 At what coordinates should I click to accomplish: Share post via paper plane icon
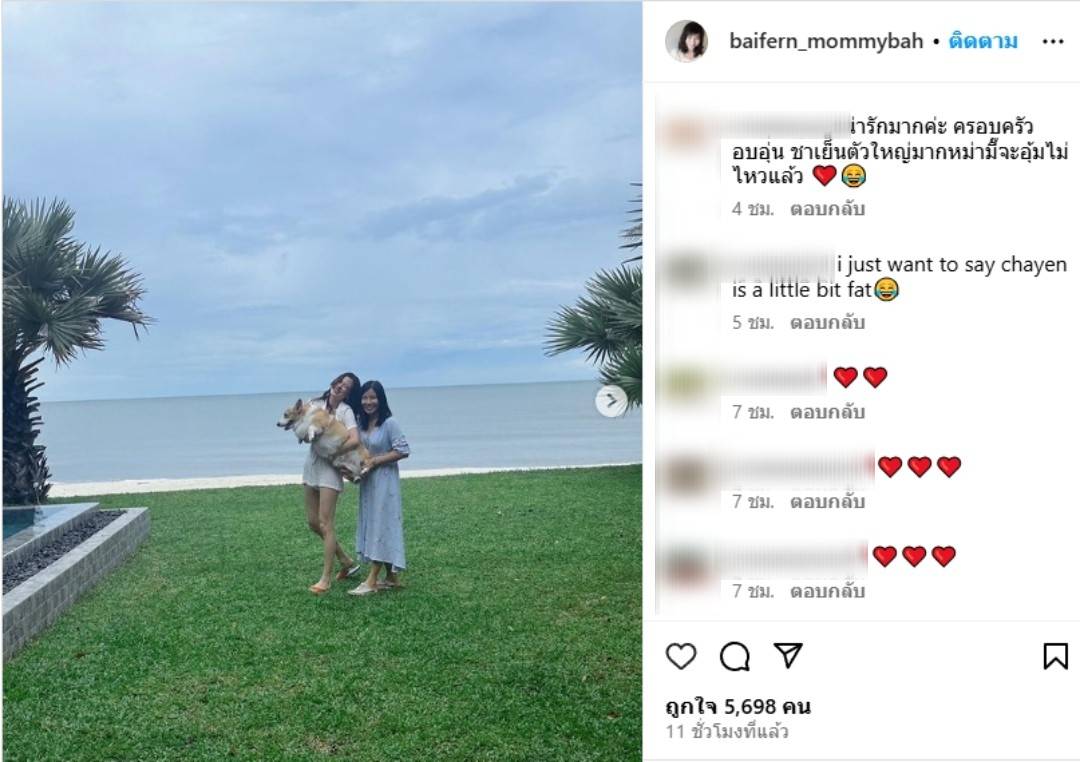coord(788,655)
